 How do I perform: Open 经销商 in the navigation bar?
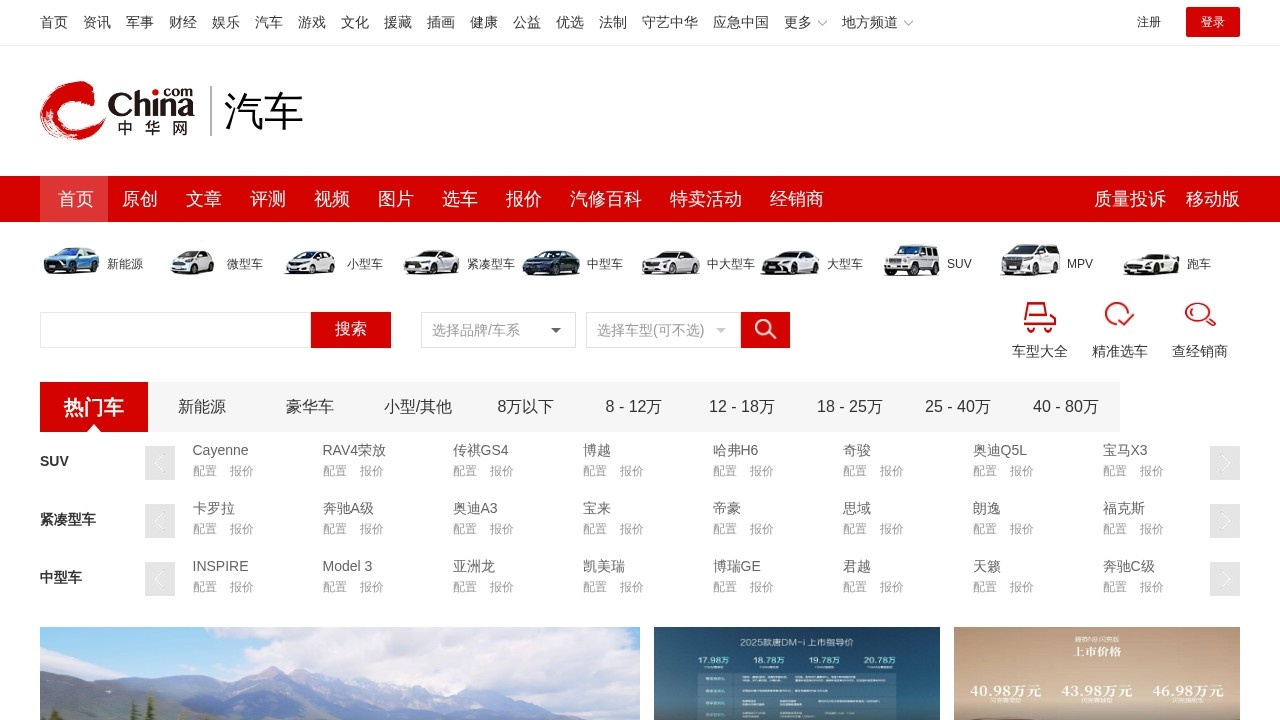(x=797, y=199)
